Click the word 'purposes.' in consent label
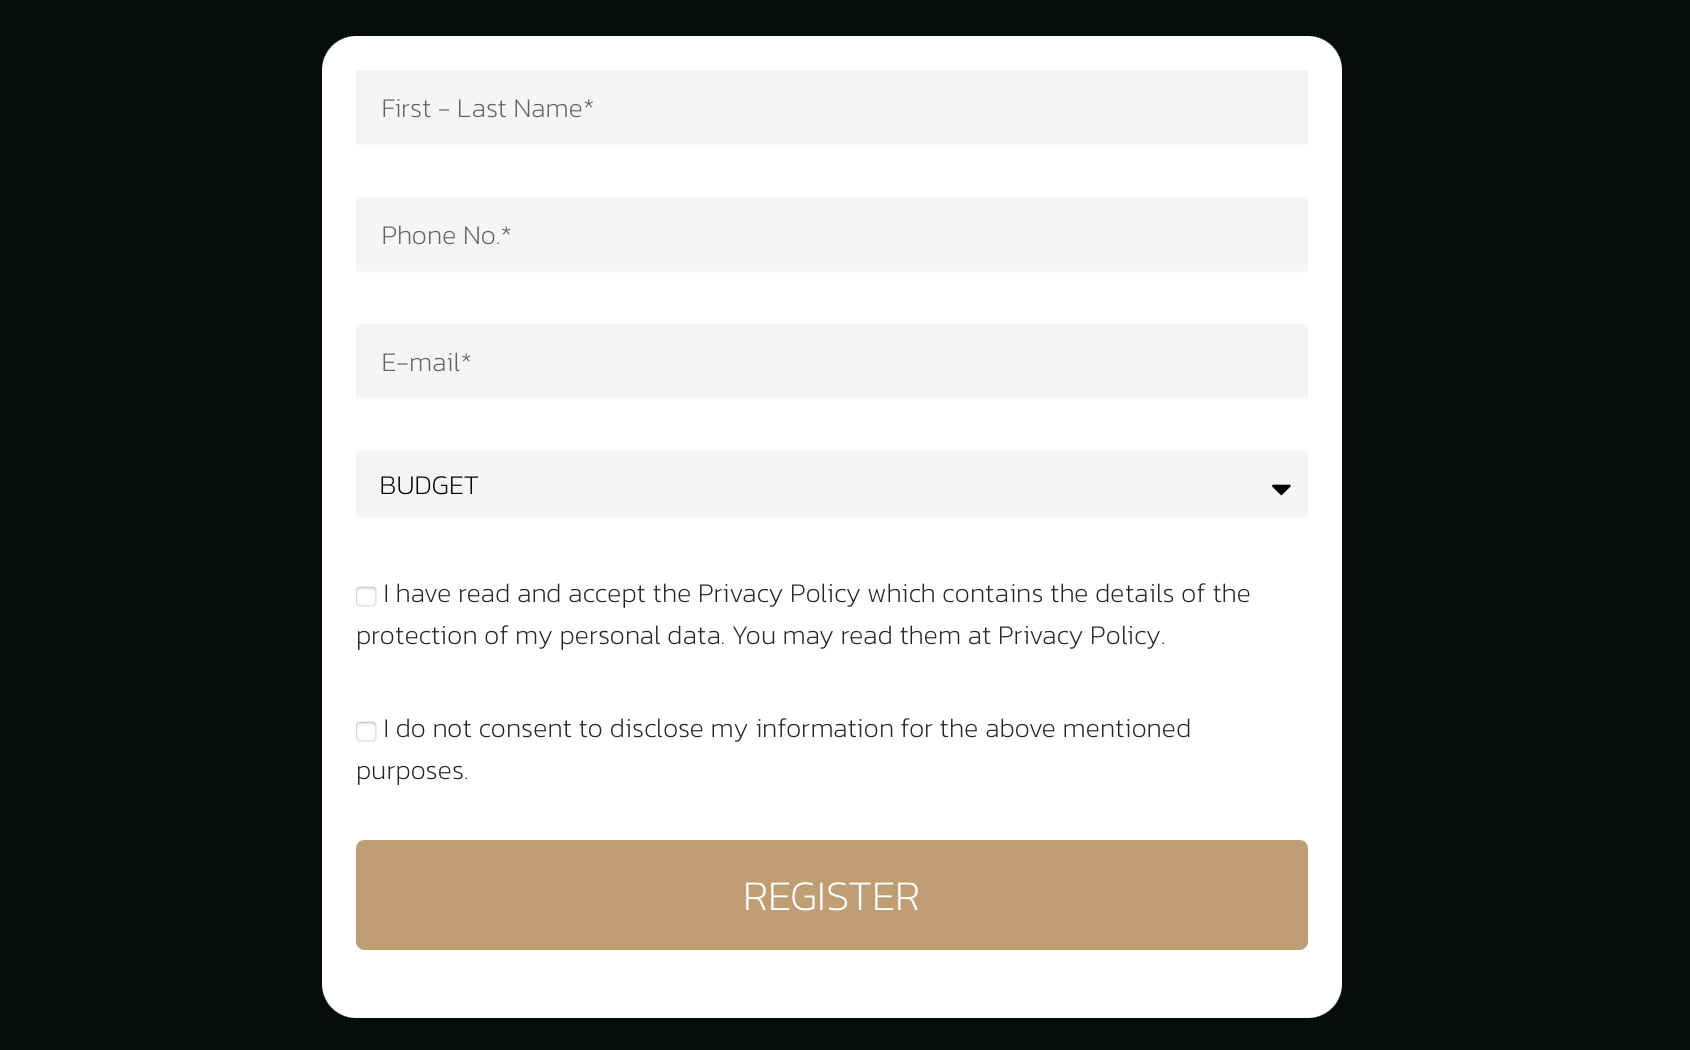Screen dimensions: 1690x1050 412,771
